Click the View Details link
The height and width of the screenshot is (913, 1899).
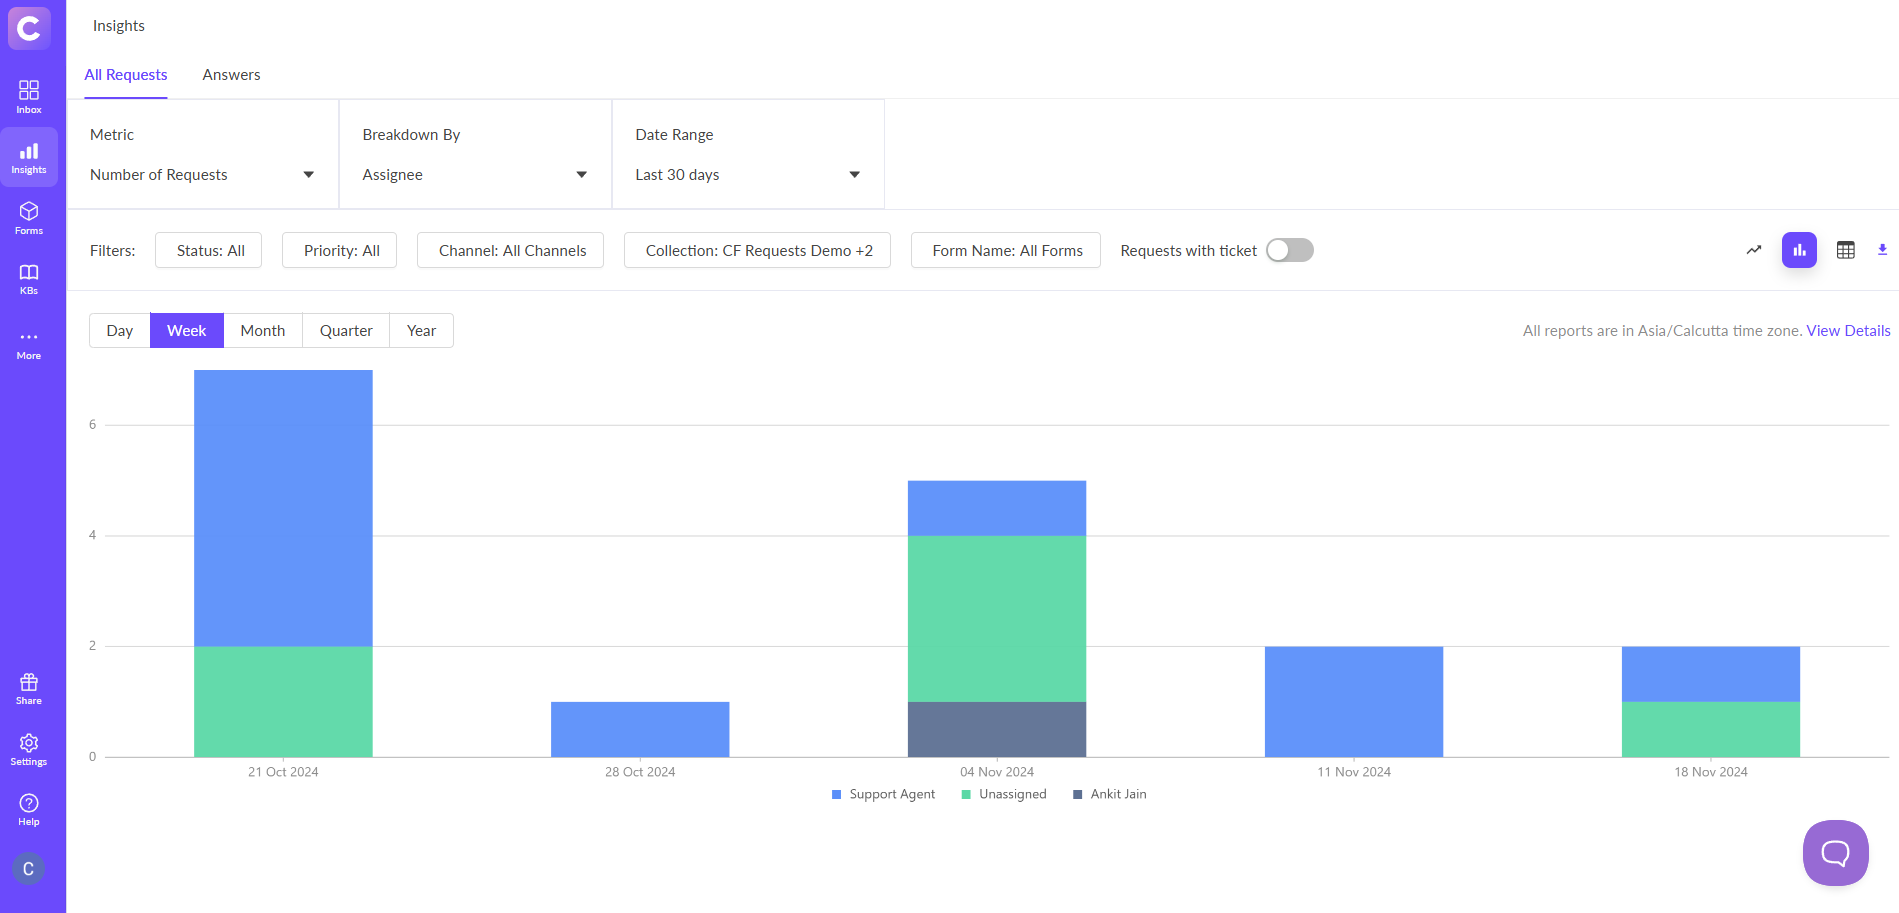pos(1847,331)
